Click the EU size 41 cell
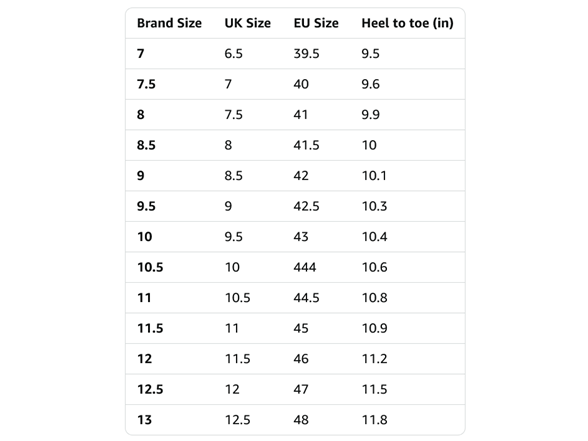This screenshot has width=588, height=441. [x=301, y=115]
